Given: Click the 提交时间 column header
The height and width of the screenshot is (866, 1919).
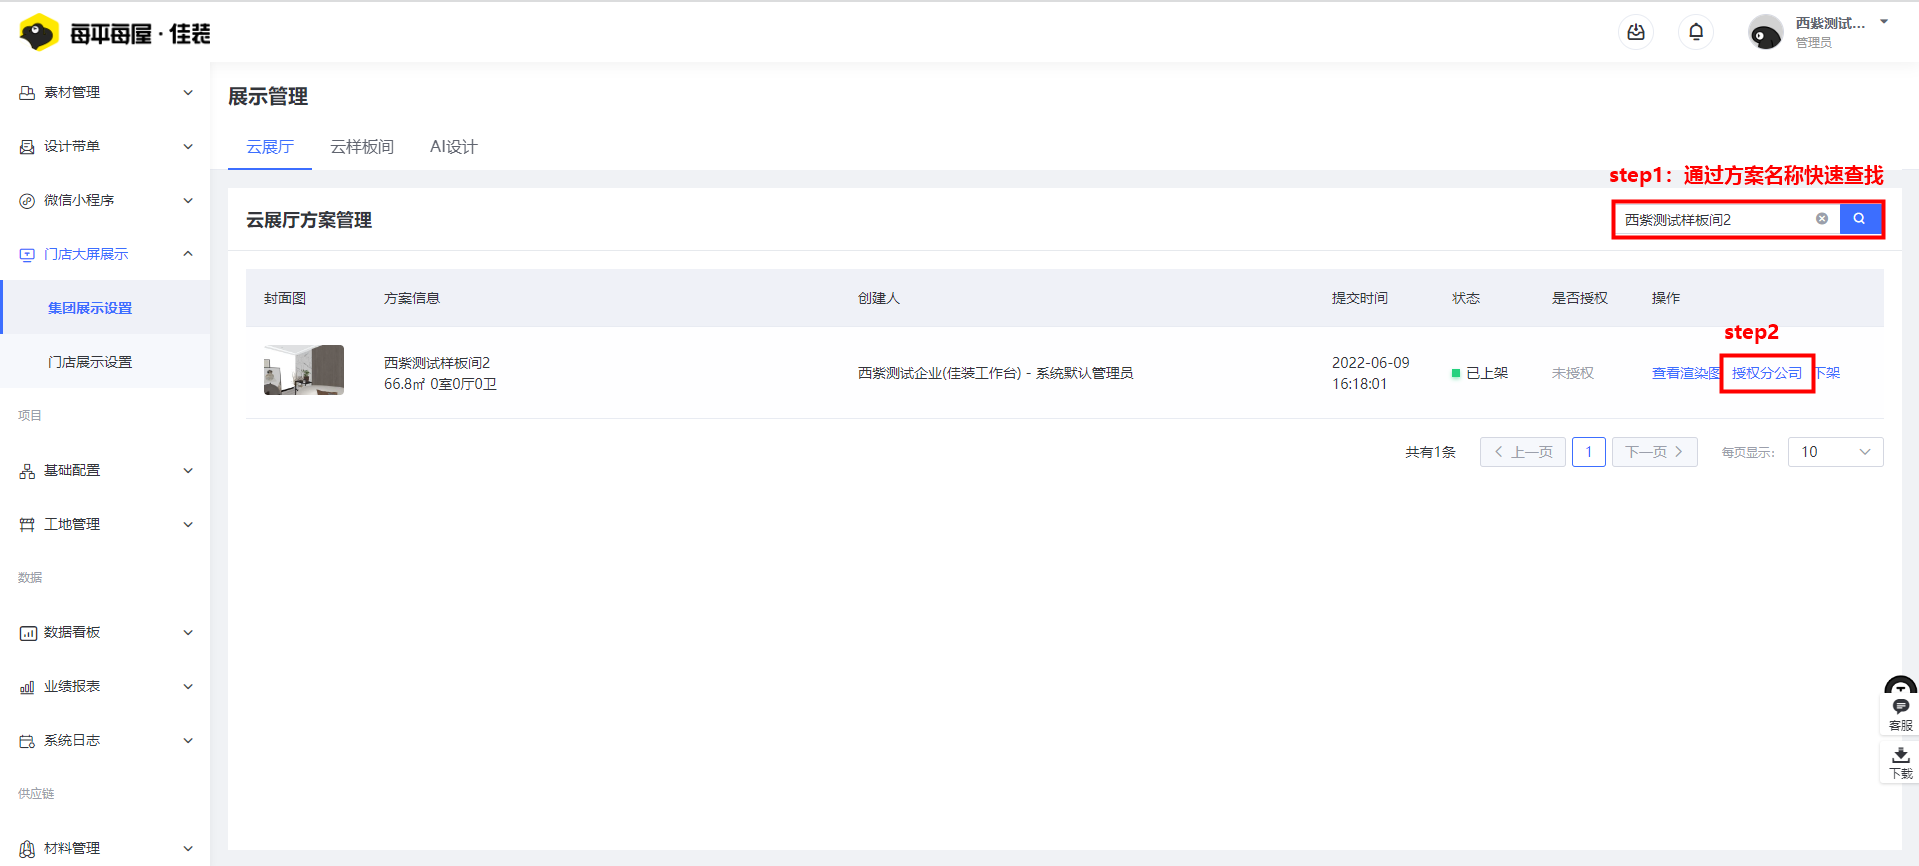Looking at the screenshot, I should coord(1360,298).
